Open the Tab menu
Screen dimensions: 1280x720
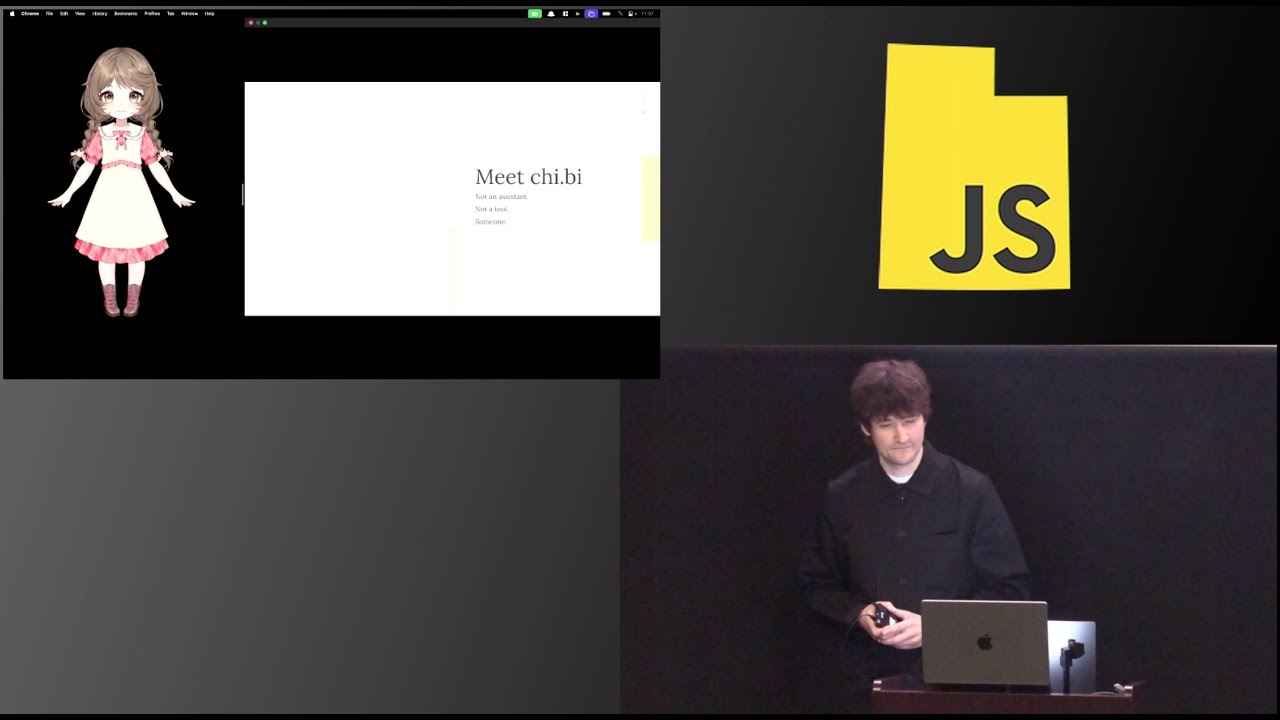coord(171,14)
